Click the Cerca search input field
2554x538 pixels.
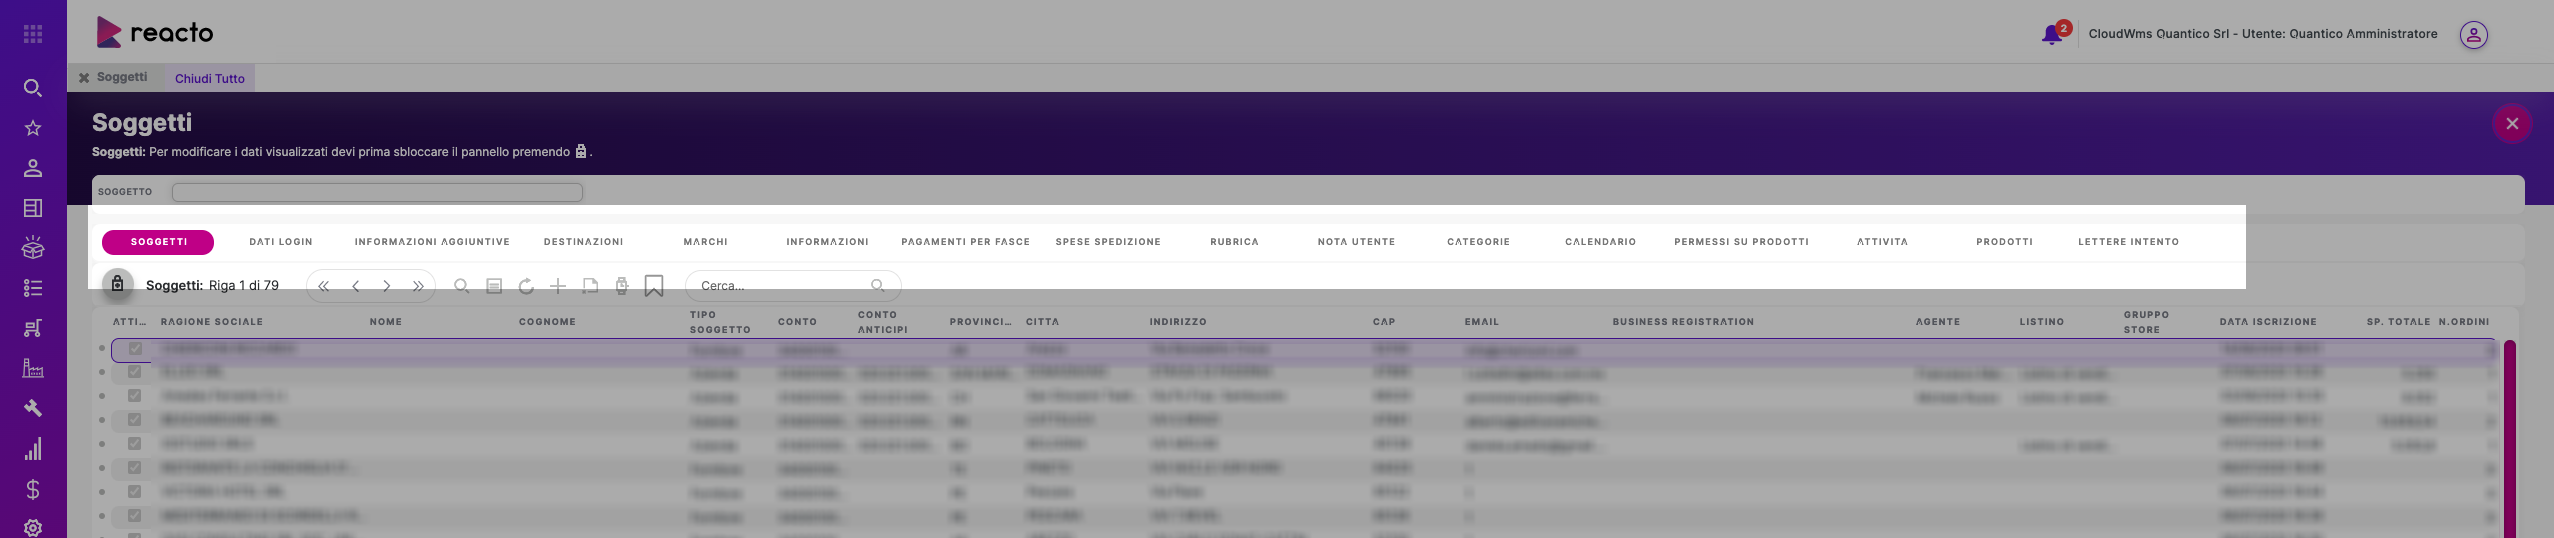tap(780, 286)
